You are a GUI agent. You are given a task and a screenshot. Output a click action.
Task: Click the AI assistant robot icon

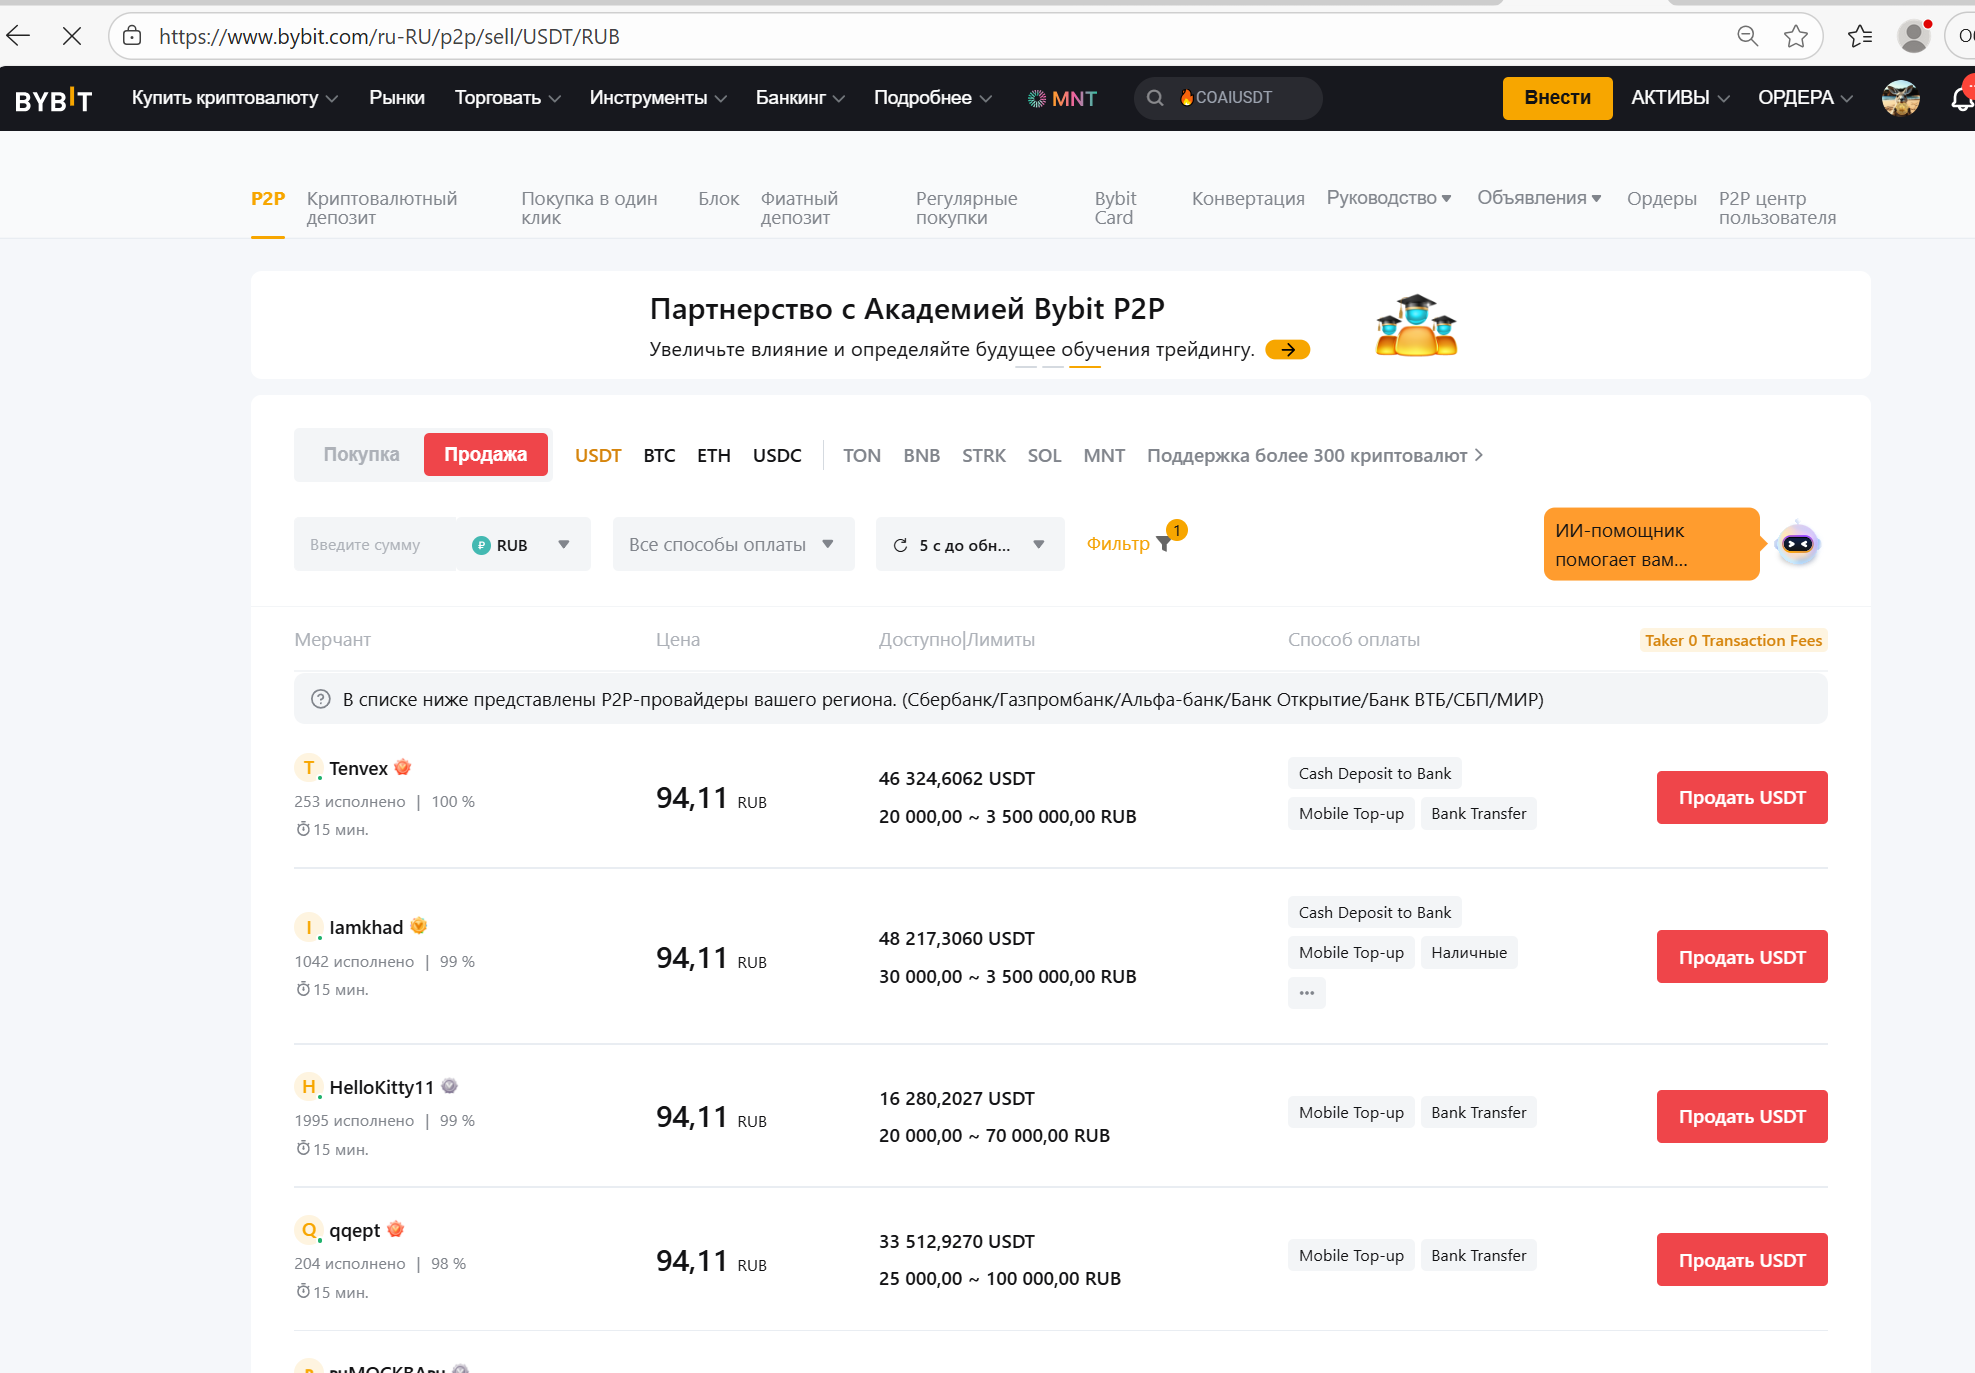tap(1797, 544)
